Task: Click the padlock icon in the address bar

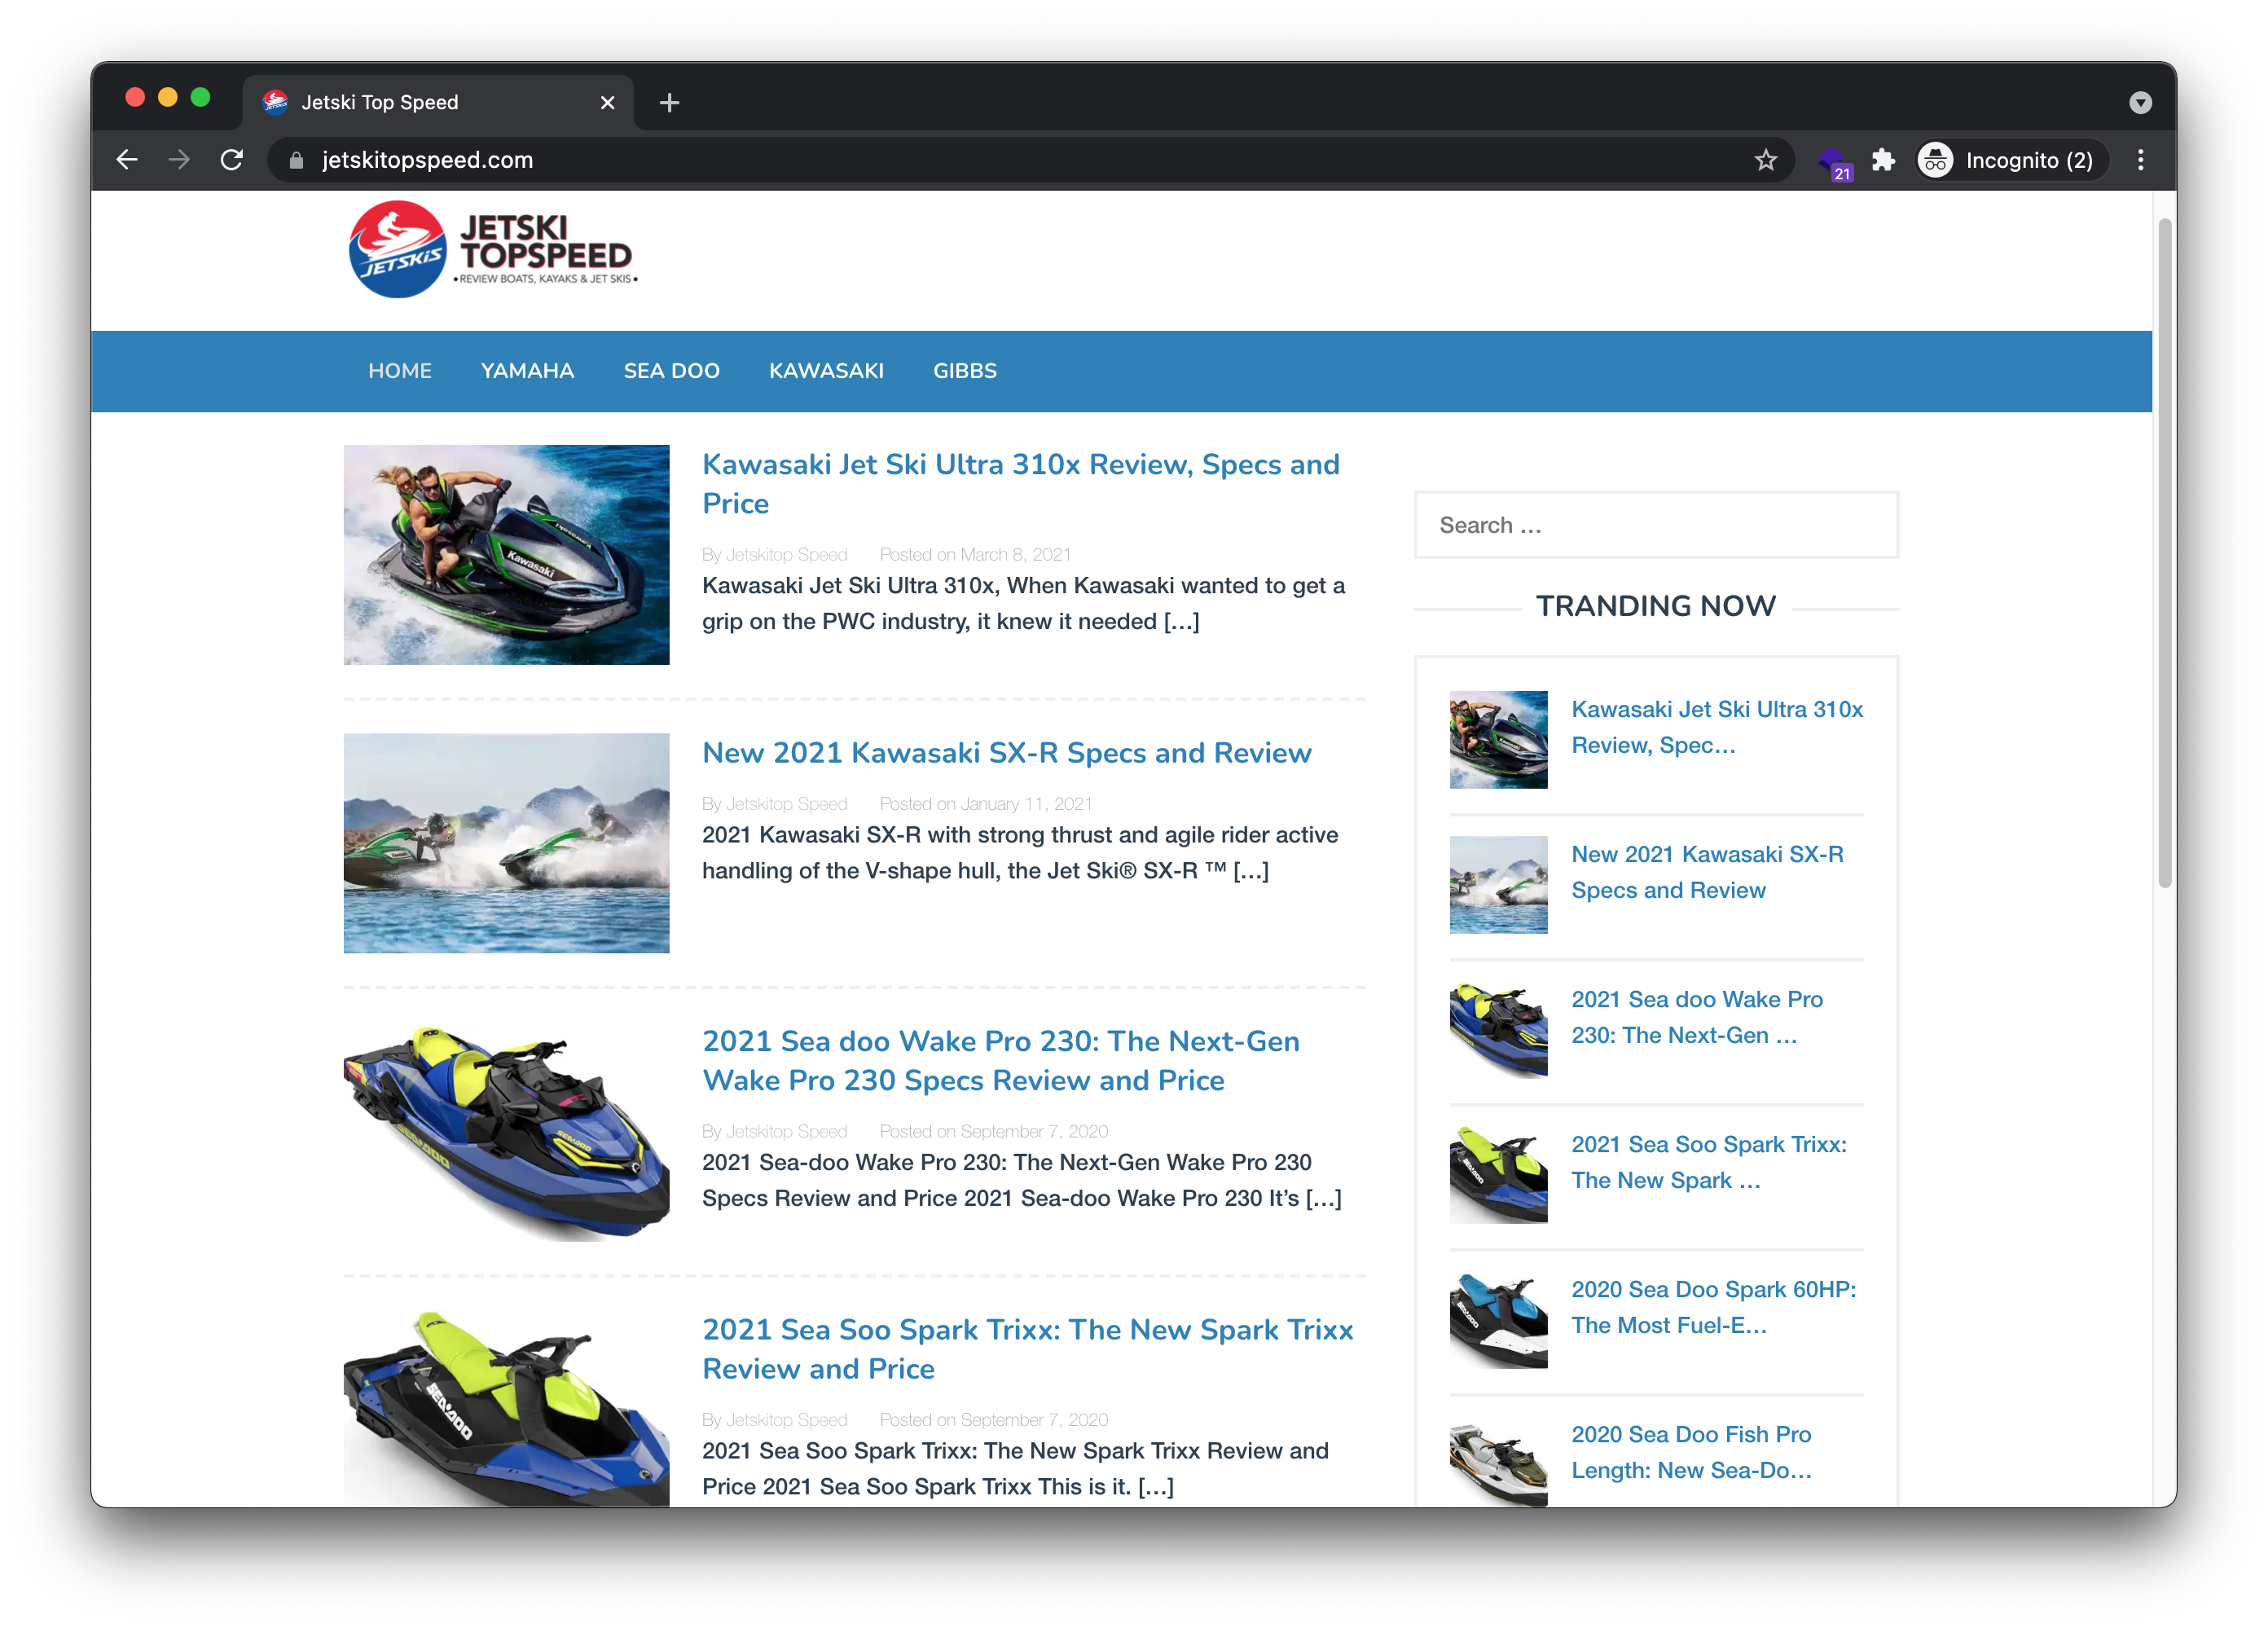Action: (296, 160)
